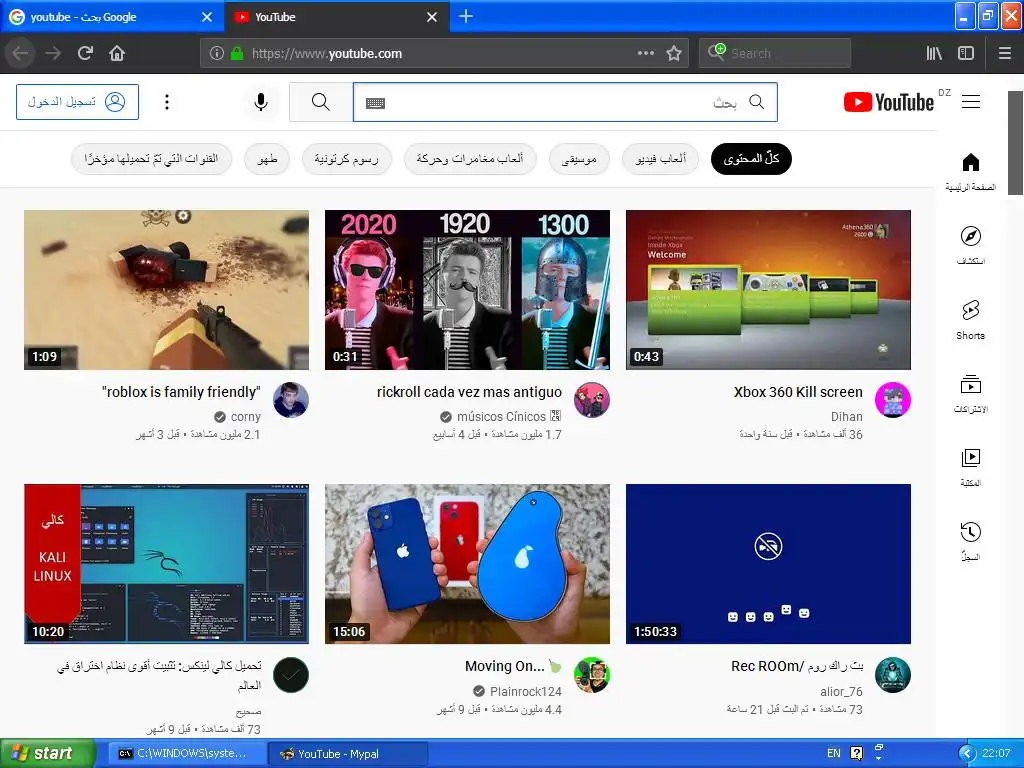Click the corny channel avatar
This screenshot has width=1024, height=768.
[x=291, y=400]
